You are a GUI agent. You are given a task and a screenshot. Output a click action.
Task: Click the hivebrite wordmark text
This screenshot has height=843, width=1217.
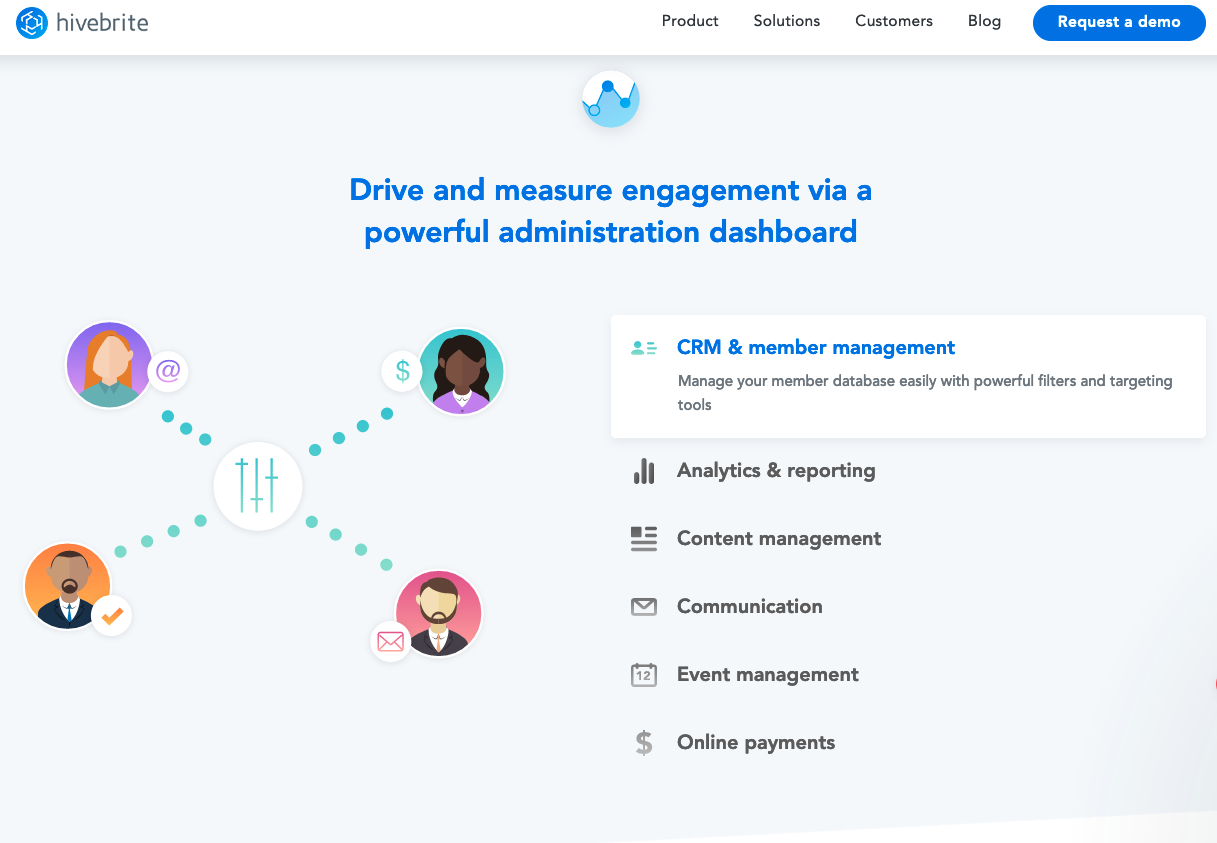coord(103,22)
